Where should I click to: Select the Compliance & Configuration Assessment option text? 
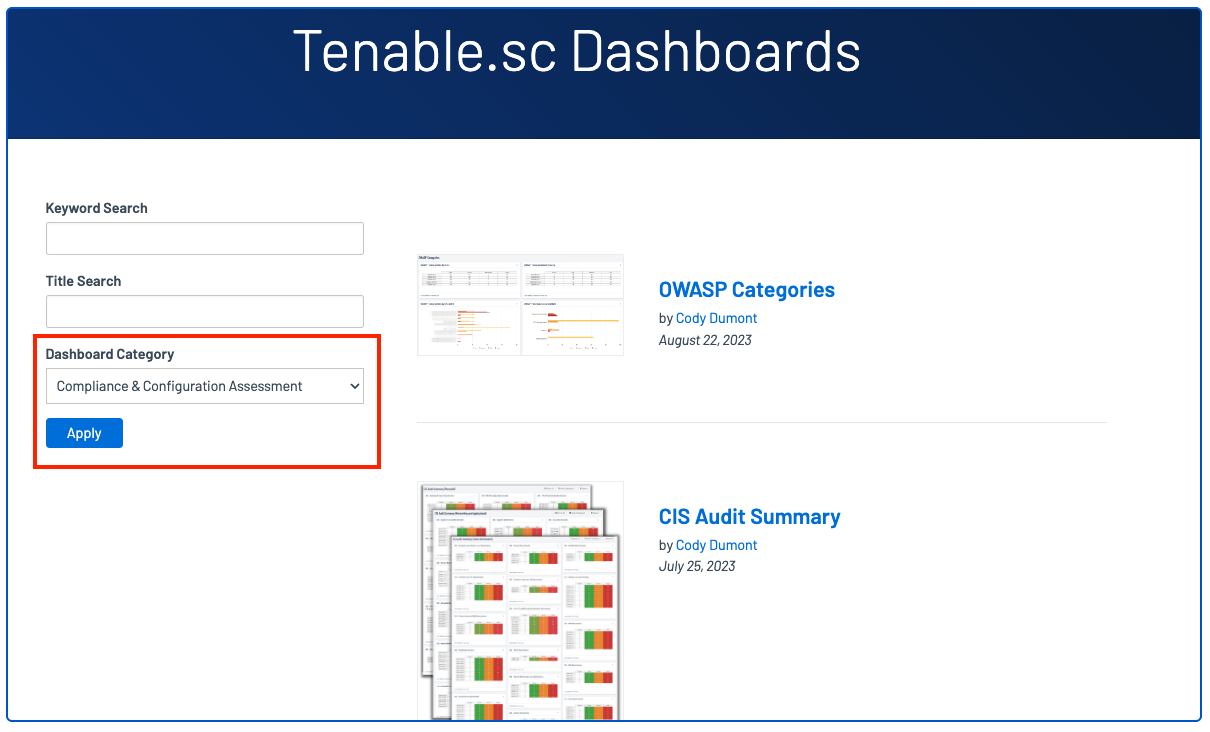click(180, 387)
